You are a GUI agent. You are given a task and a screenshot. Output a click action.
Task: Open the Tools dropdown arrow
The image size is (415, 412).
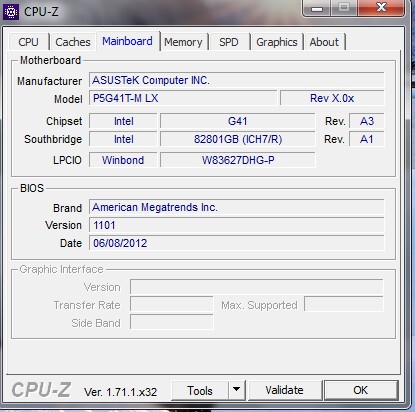237,390
